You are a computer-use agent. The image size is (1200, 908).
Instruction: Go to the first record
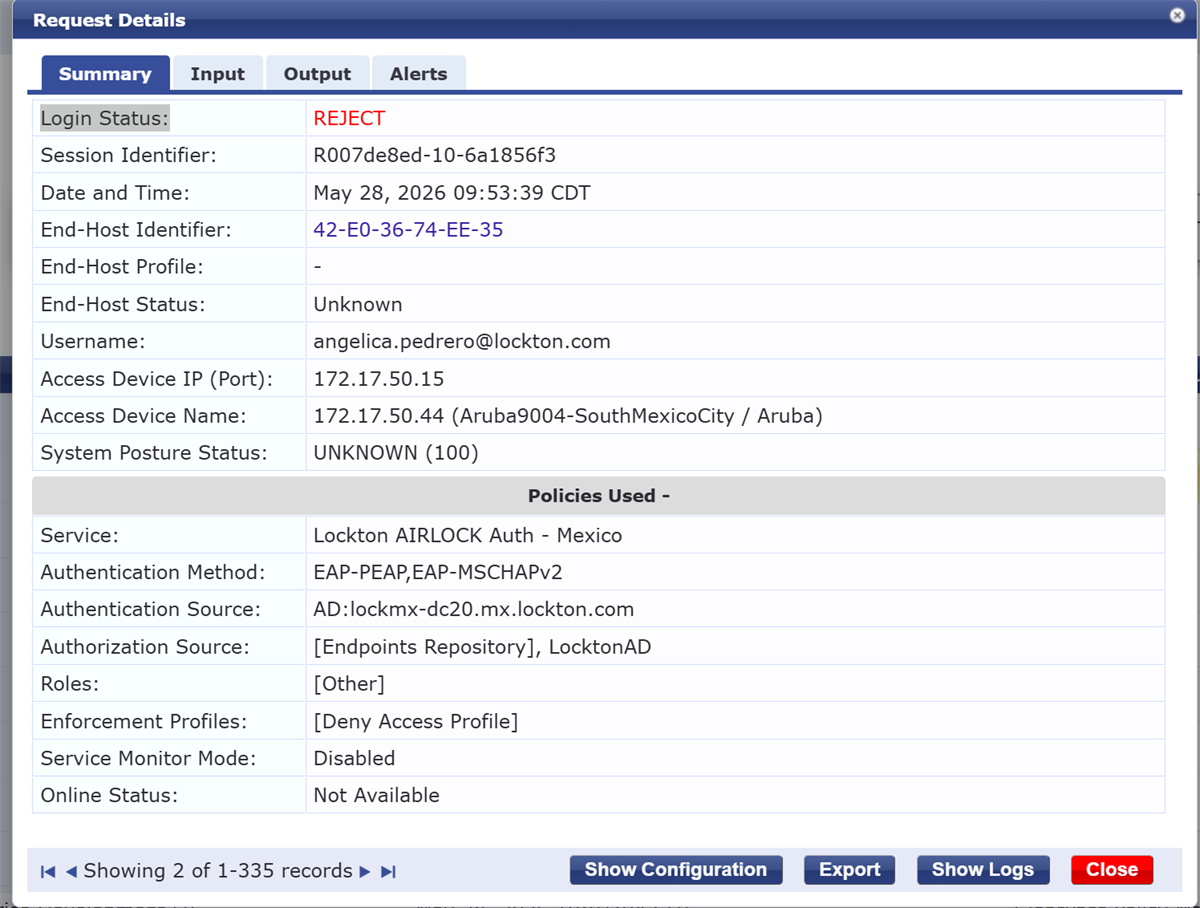pos(48,872)
